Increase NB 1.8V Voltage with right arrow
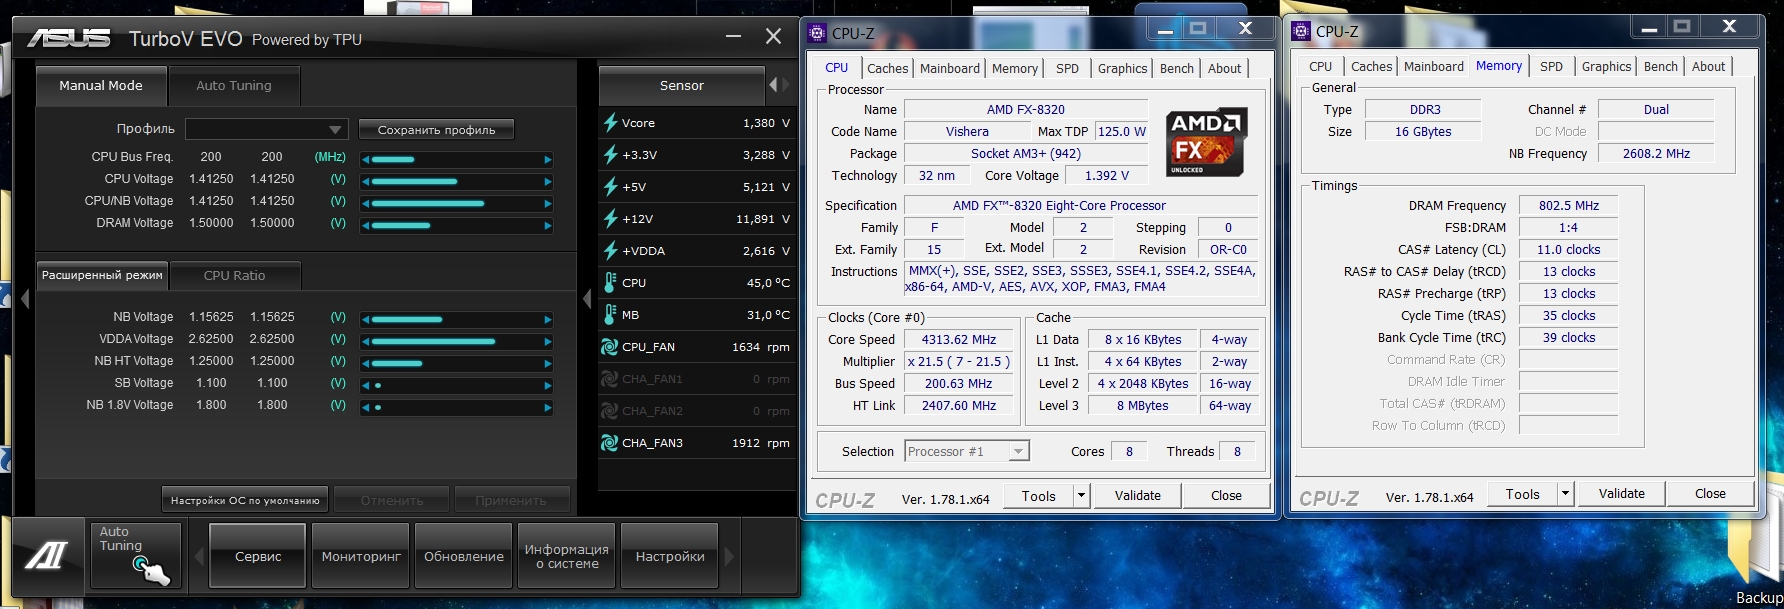The image size is (1784, 609). point(548,407)
